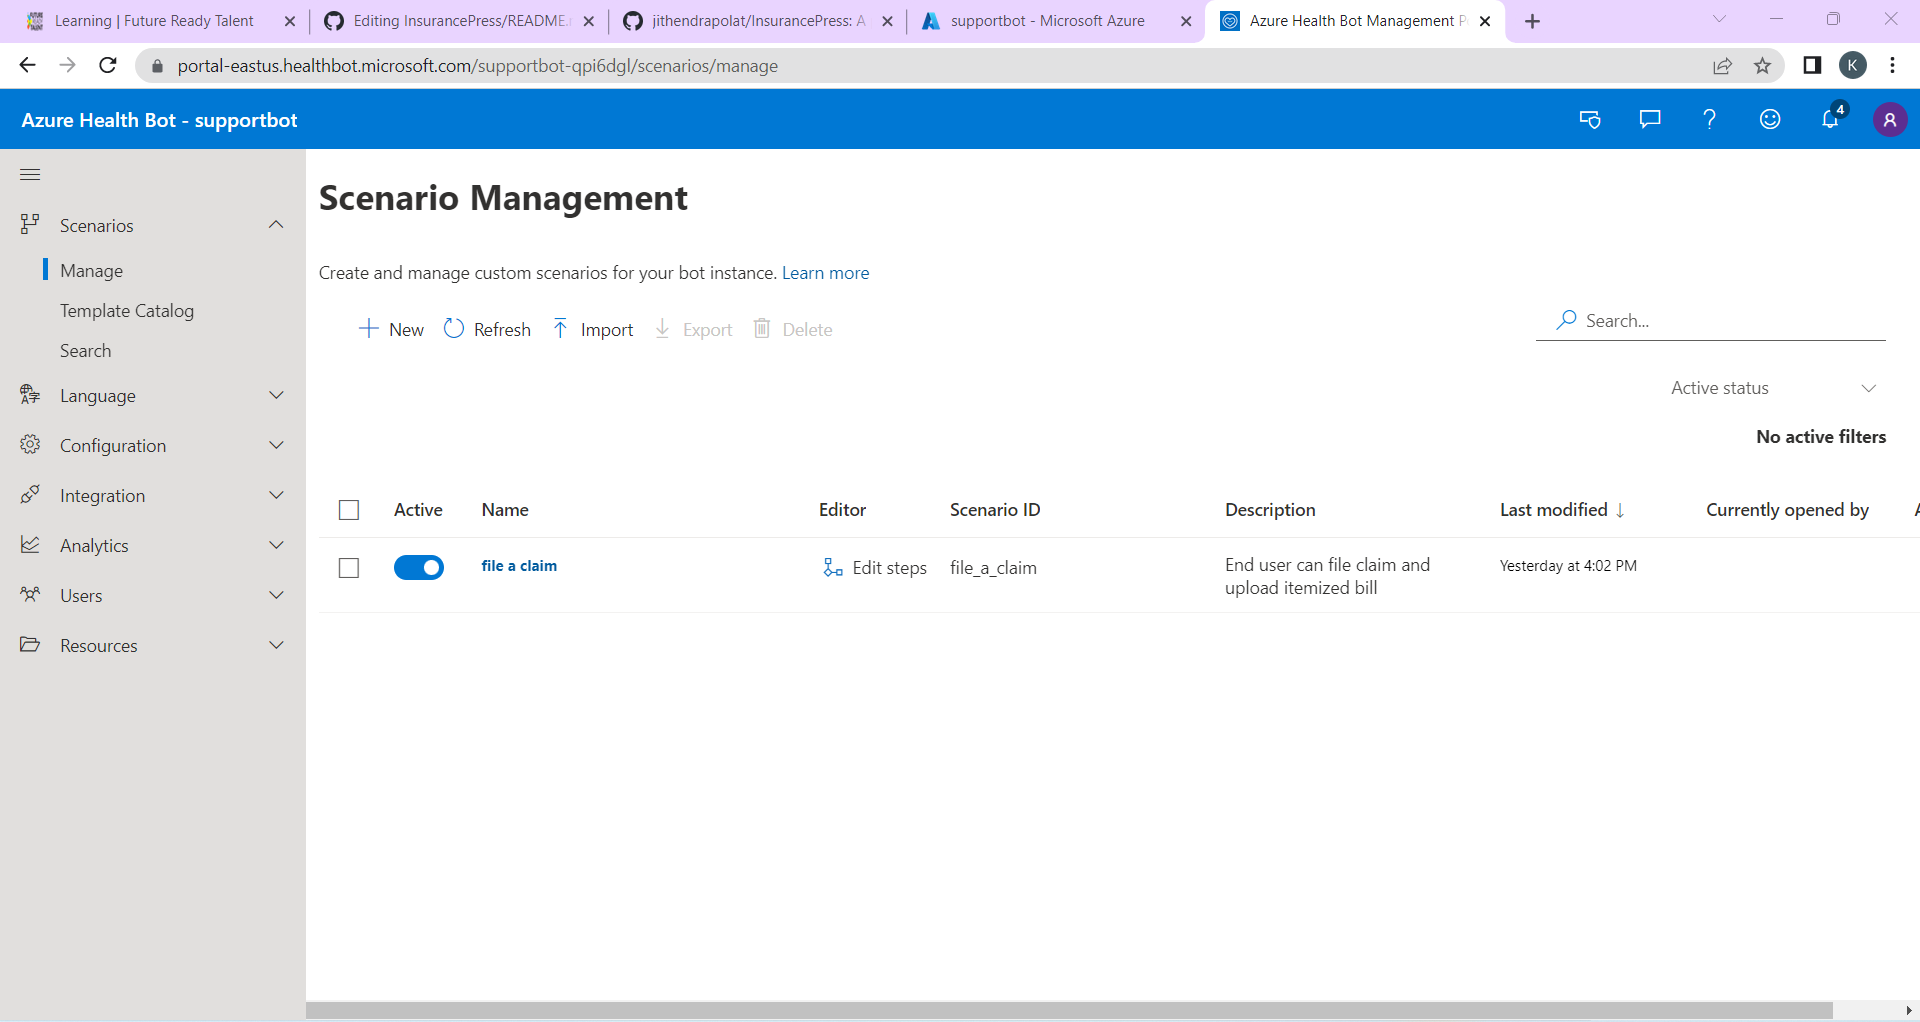Click the Analytics chart icon
Viewport: 1920px width, 1022px height.
(x=30, y=545)
